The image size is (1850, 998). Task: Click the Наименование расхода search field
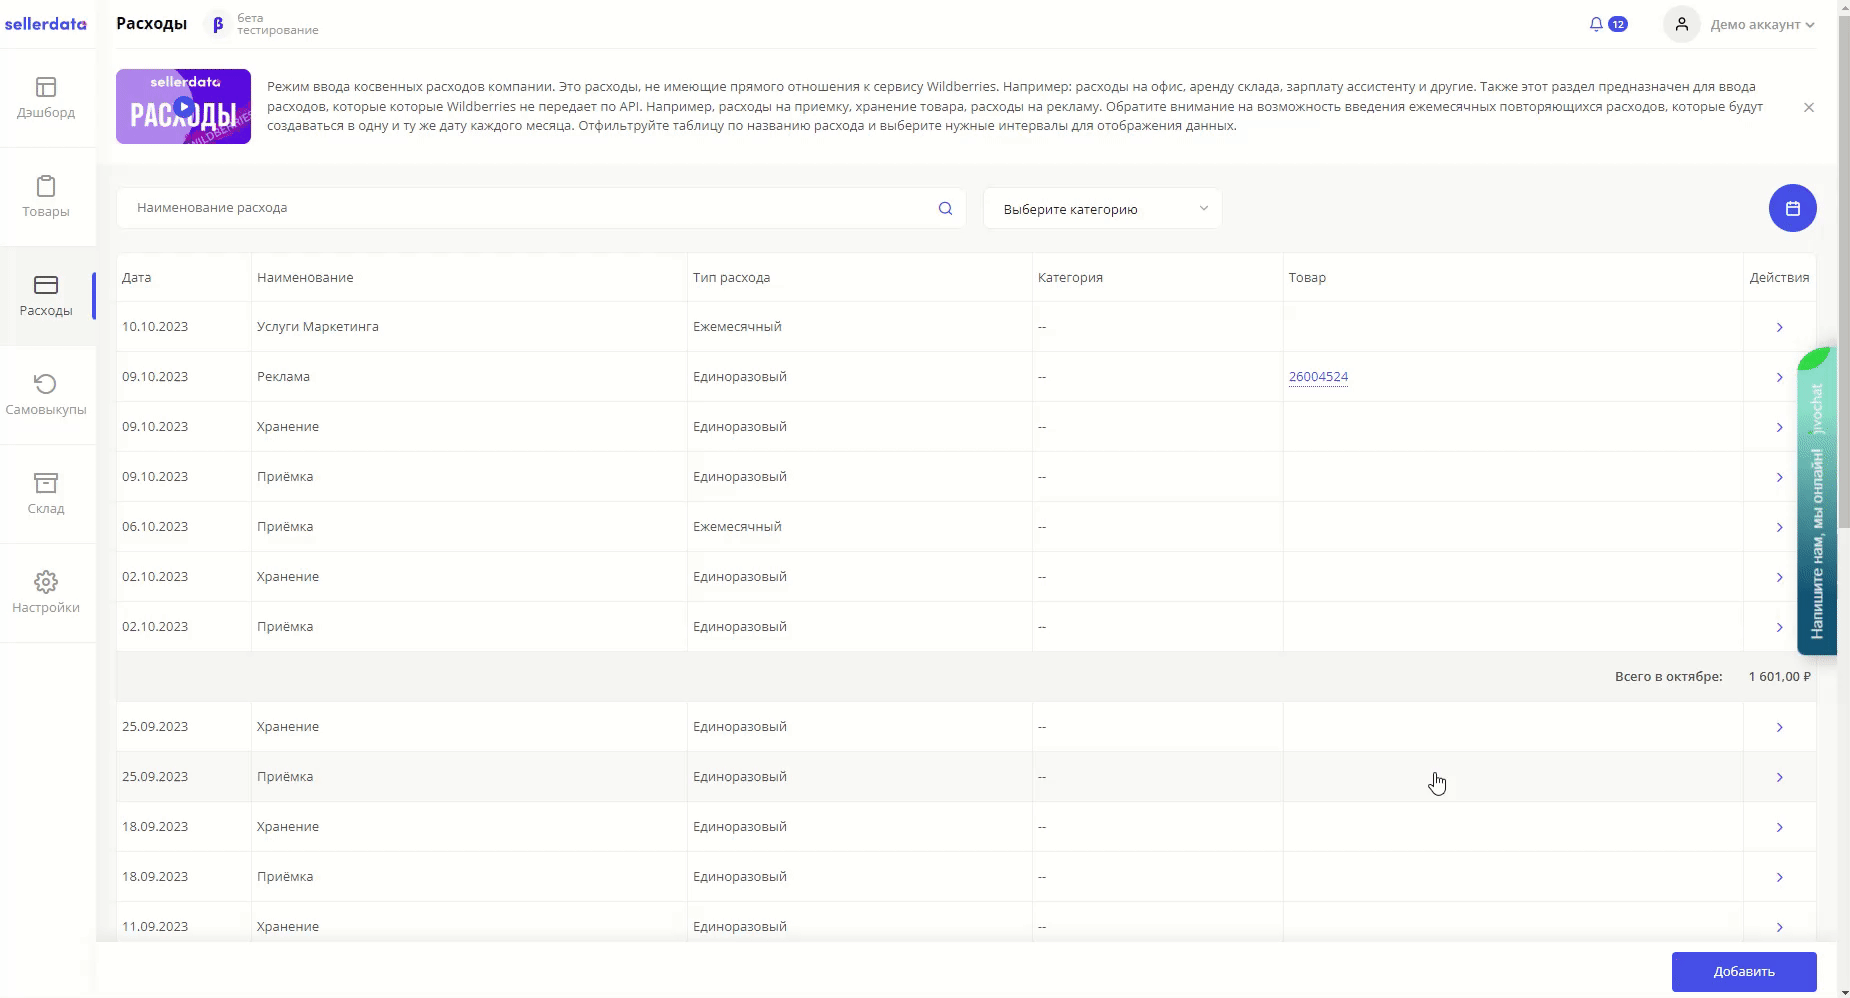530,208
